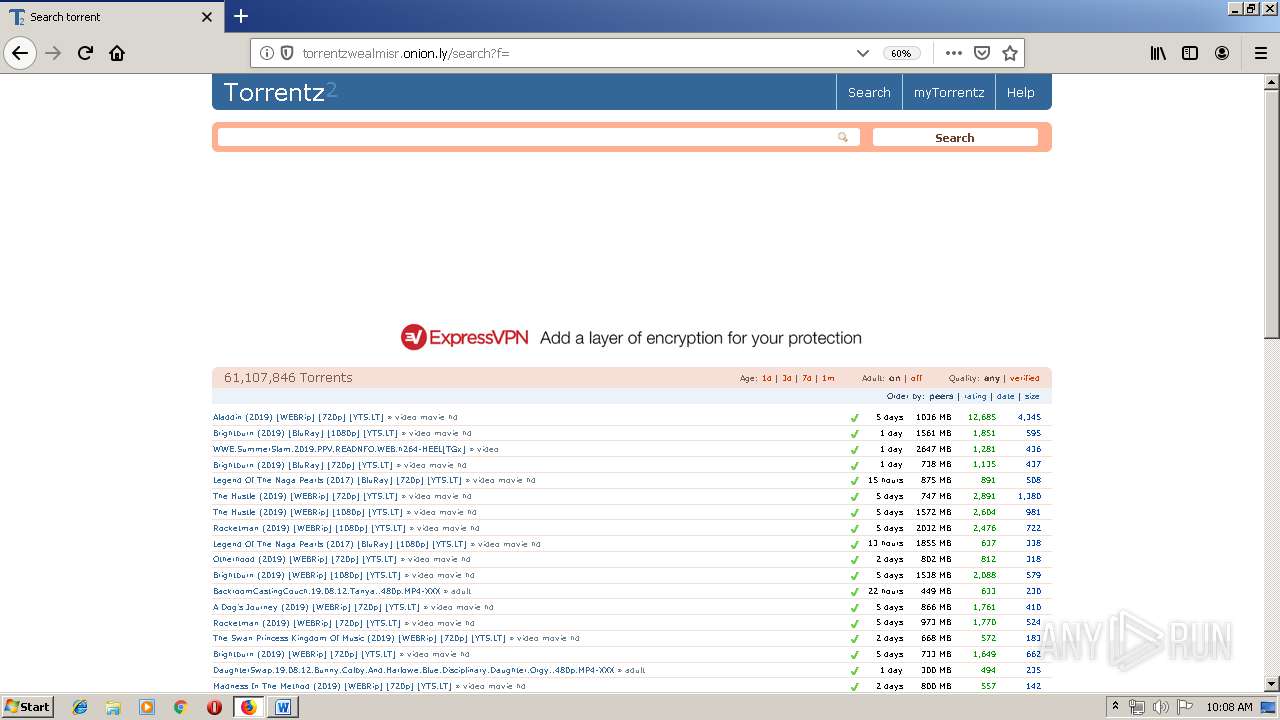Click the magnifier icon in search field
Image resolution: width=1280 pixels, height=720 pixels.
(843, 137)
